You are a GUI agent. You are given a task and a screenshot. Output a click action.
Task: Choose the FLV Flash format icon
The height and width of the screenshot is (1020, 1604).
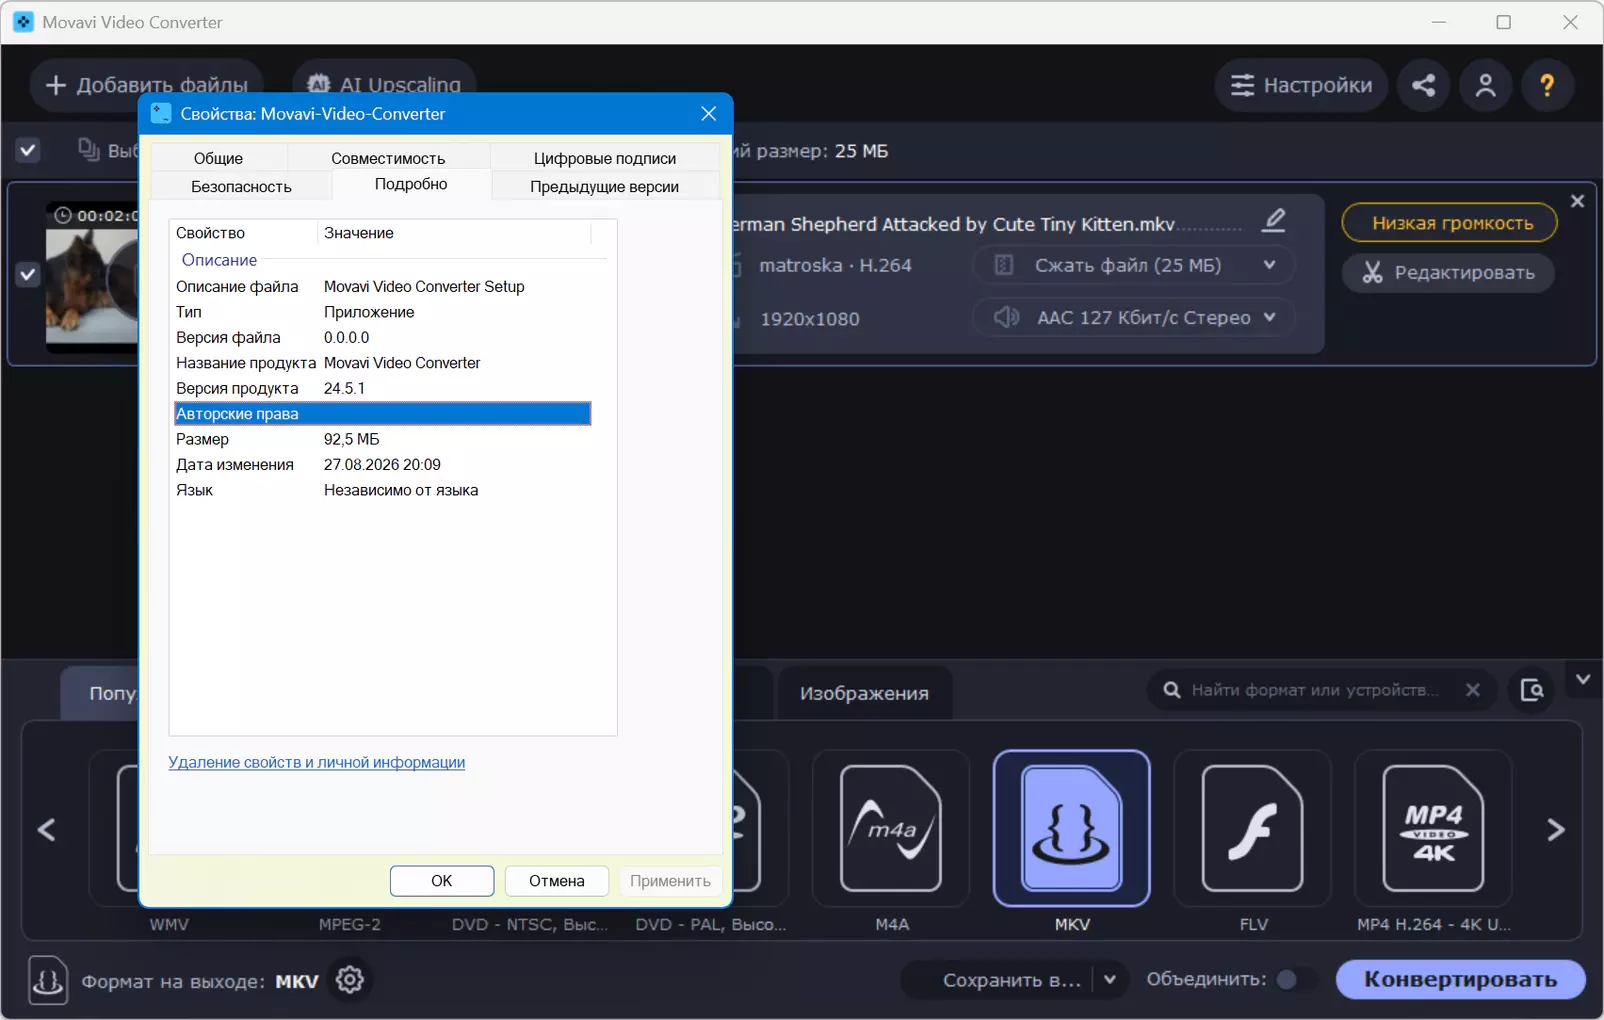[x=1252, y=828]
